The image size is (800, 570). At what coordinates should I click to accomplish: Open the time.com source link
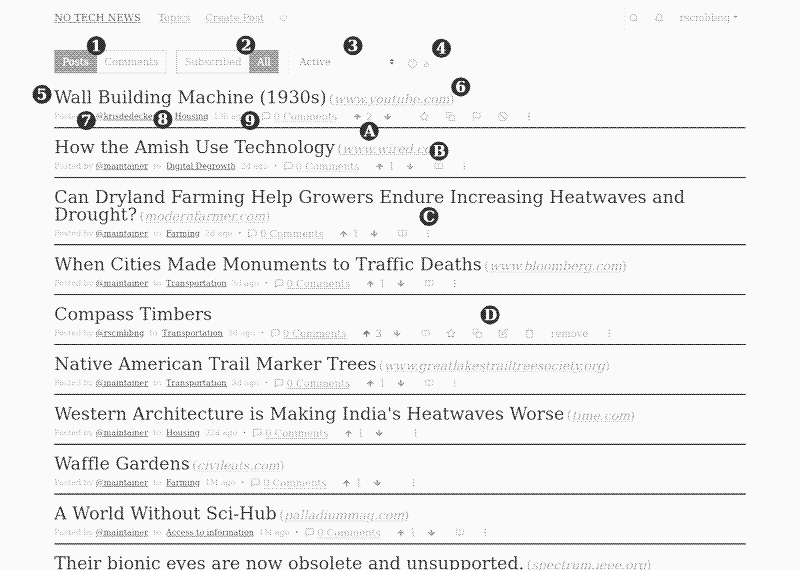tap(601, 416)
